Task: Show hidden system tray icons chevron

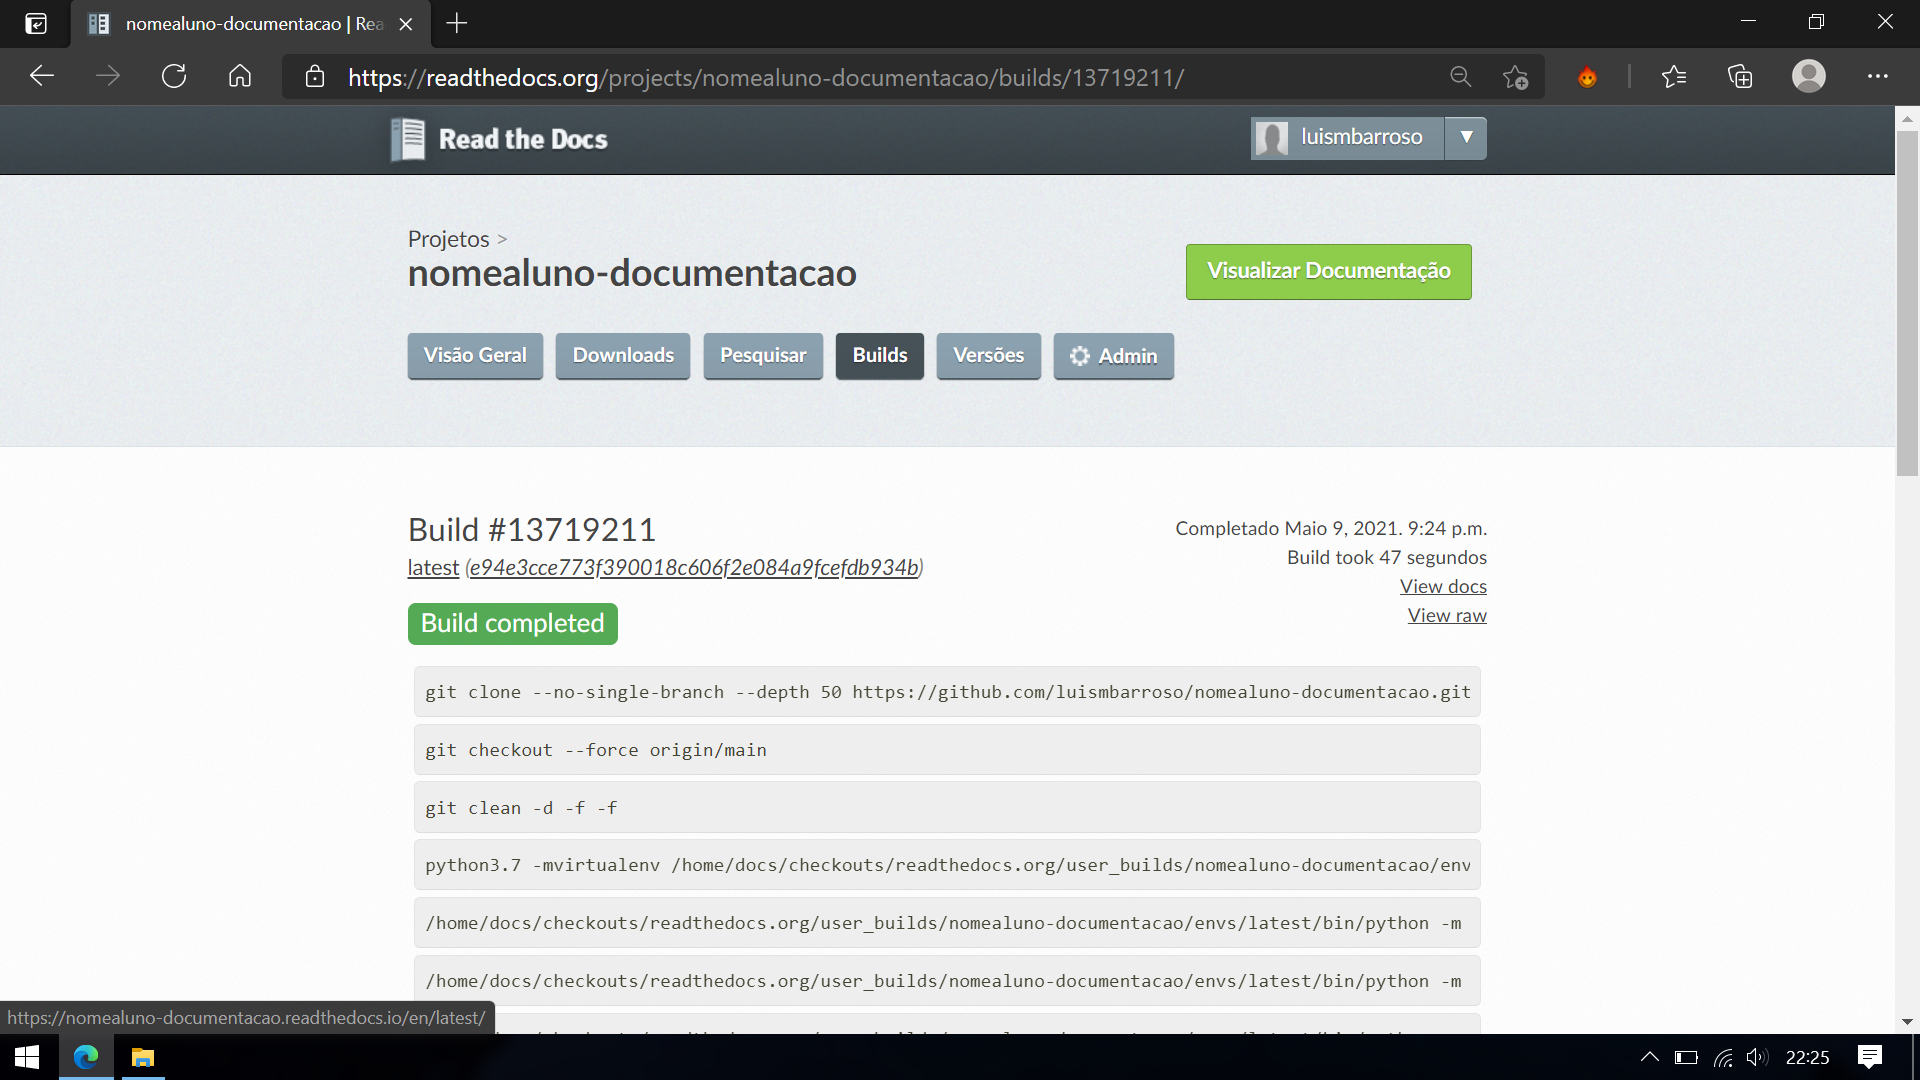Action: coord(1650,1057)
